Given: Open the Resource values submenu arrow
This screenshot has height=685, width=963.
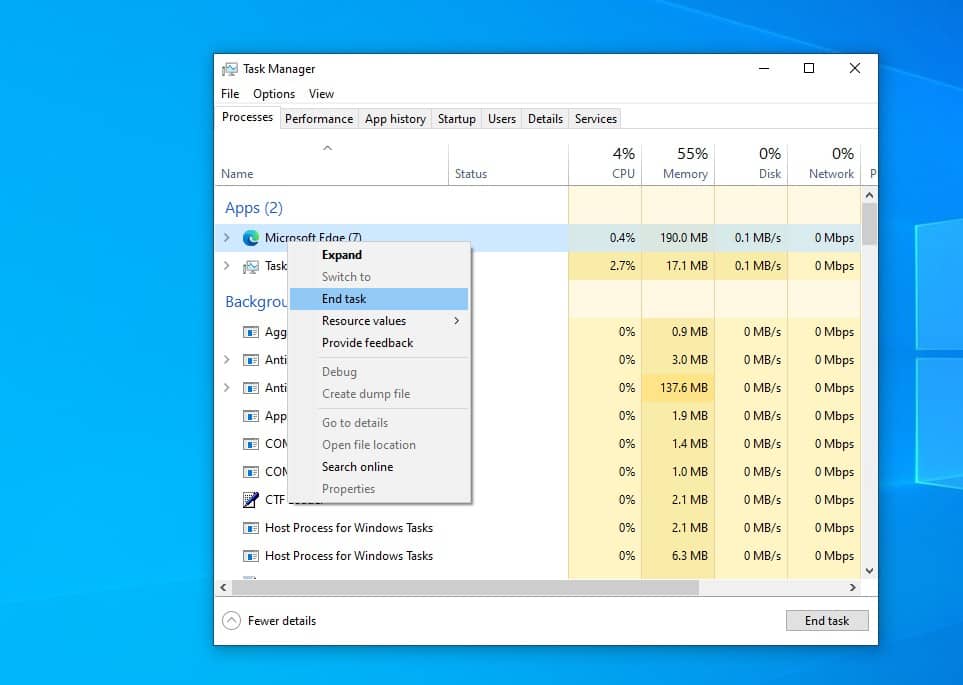Looking at the screenshot, I should click(x=456, y=321).
